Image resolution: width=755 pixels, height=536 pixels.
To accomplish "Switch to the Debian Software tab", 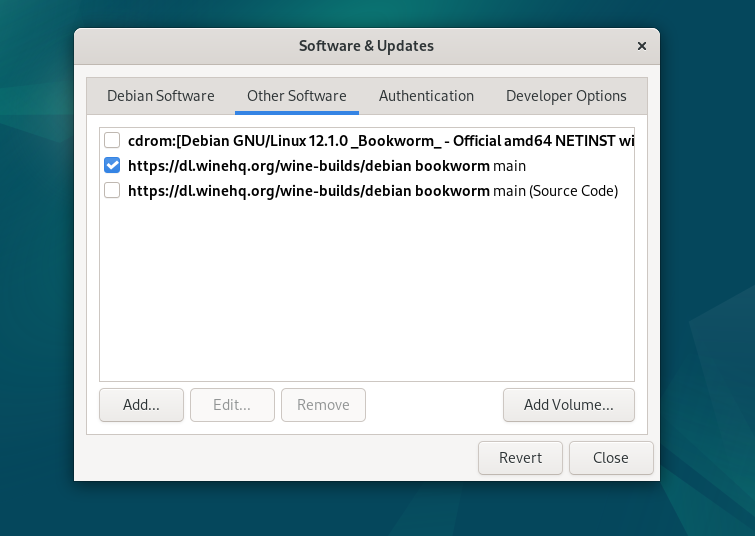I will [x=160, y=96].
